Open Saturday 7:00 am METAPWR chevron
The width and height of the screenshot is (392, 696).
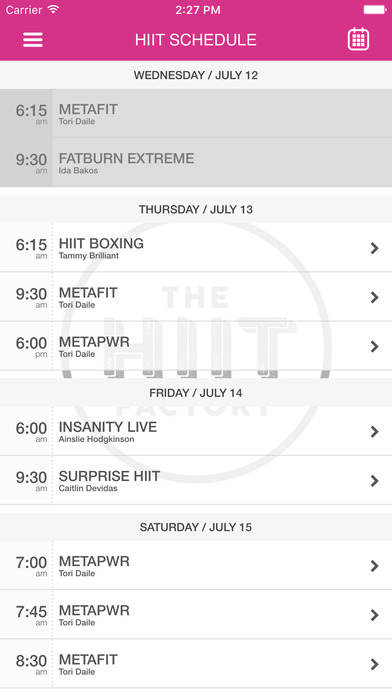pyautogui.click(x=375, y=566)
